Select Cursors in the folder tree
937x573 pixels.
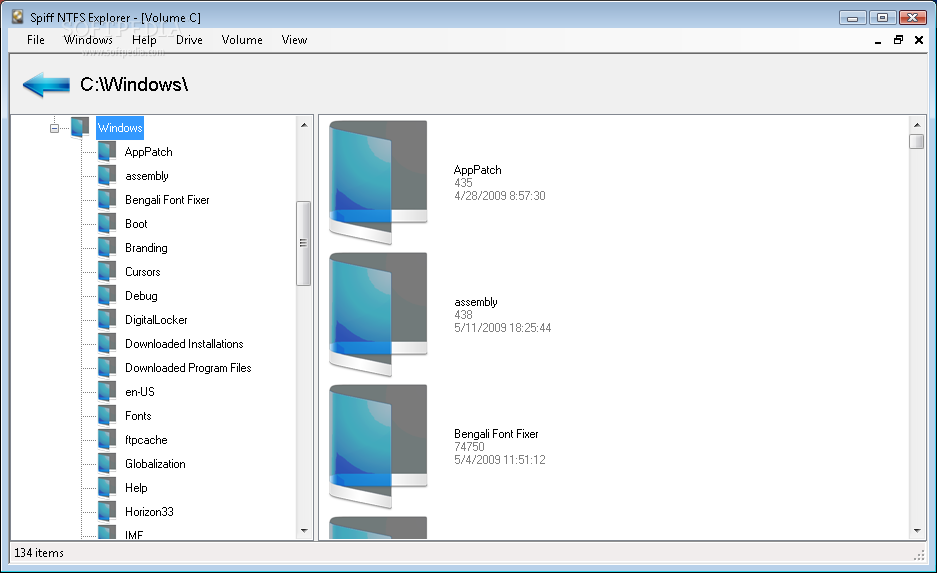tap(143, 271)
